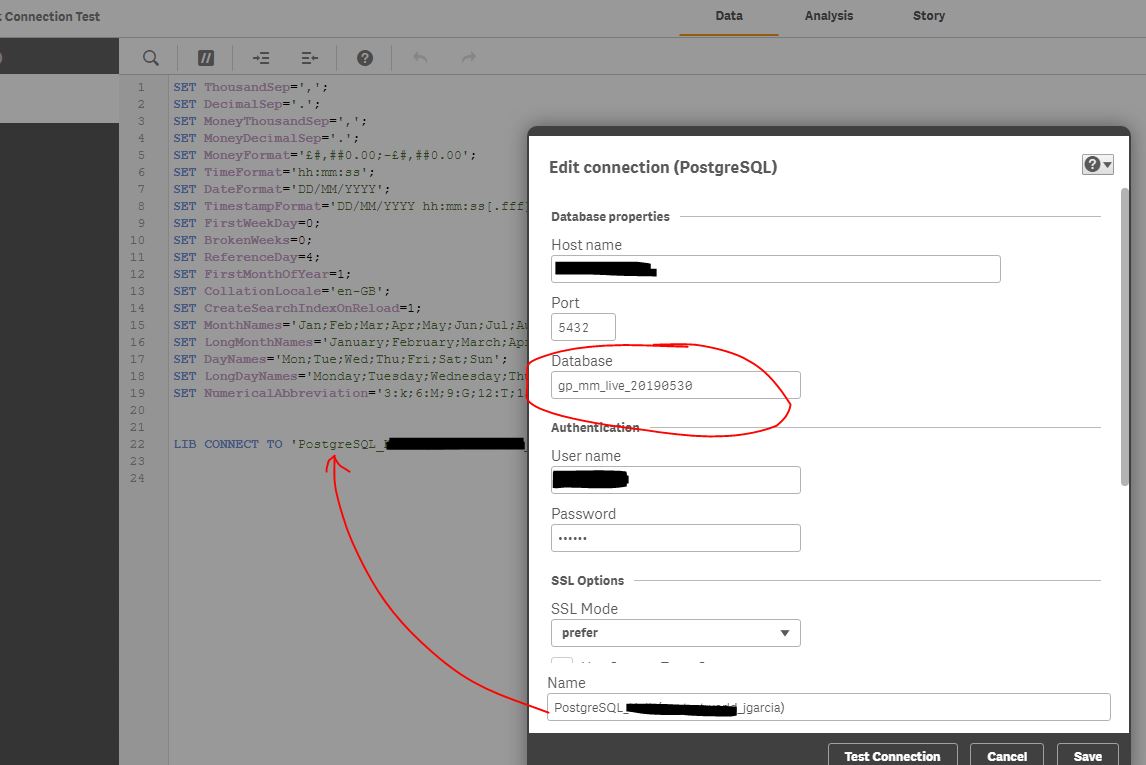1146x765 pixels.
Task: Go to the Story tab
Action: point(928,16)
